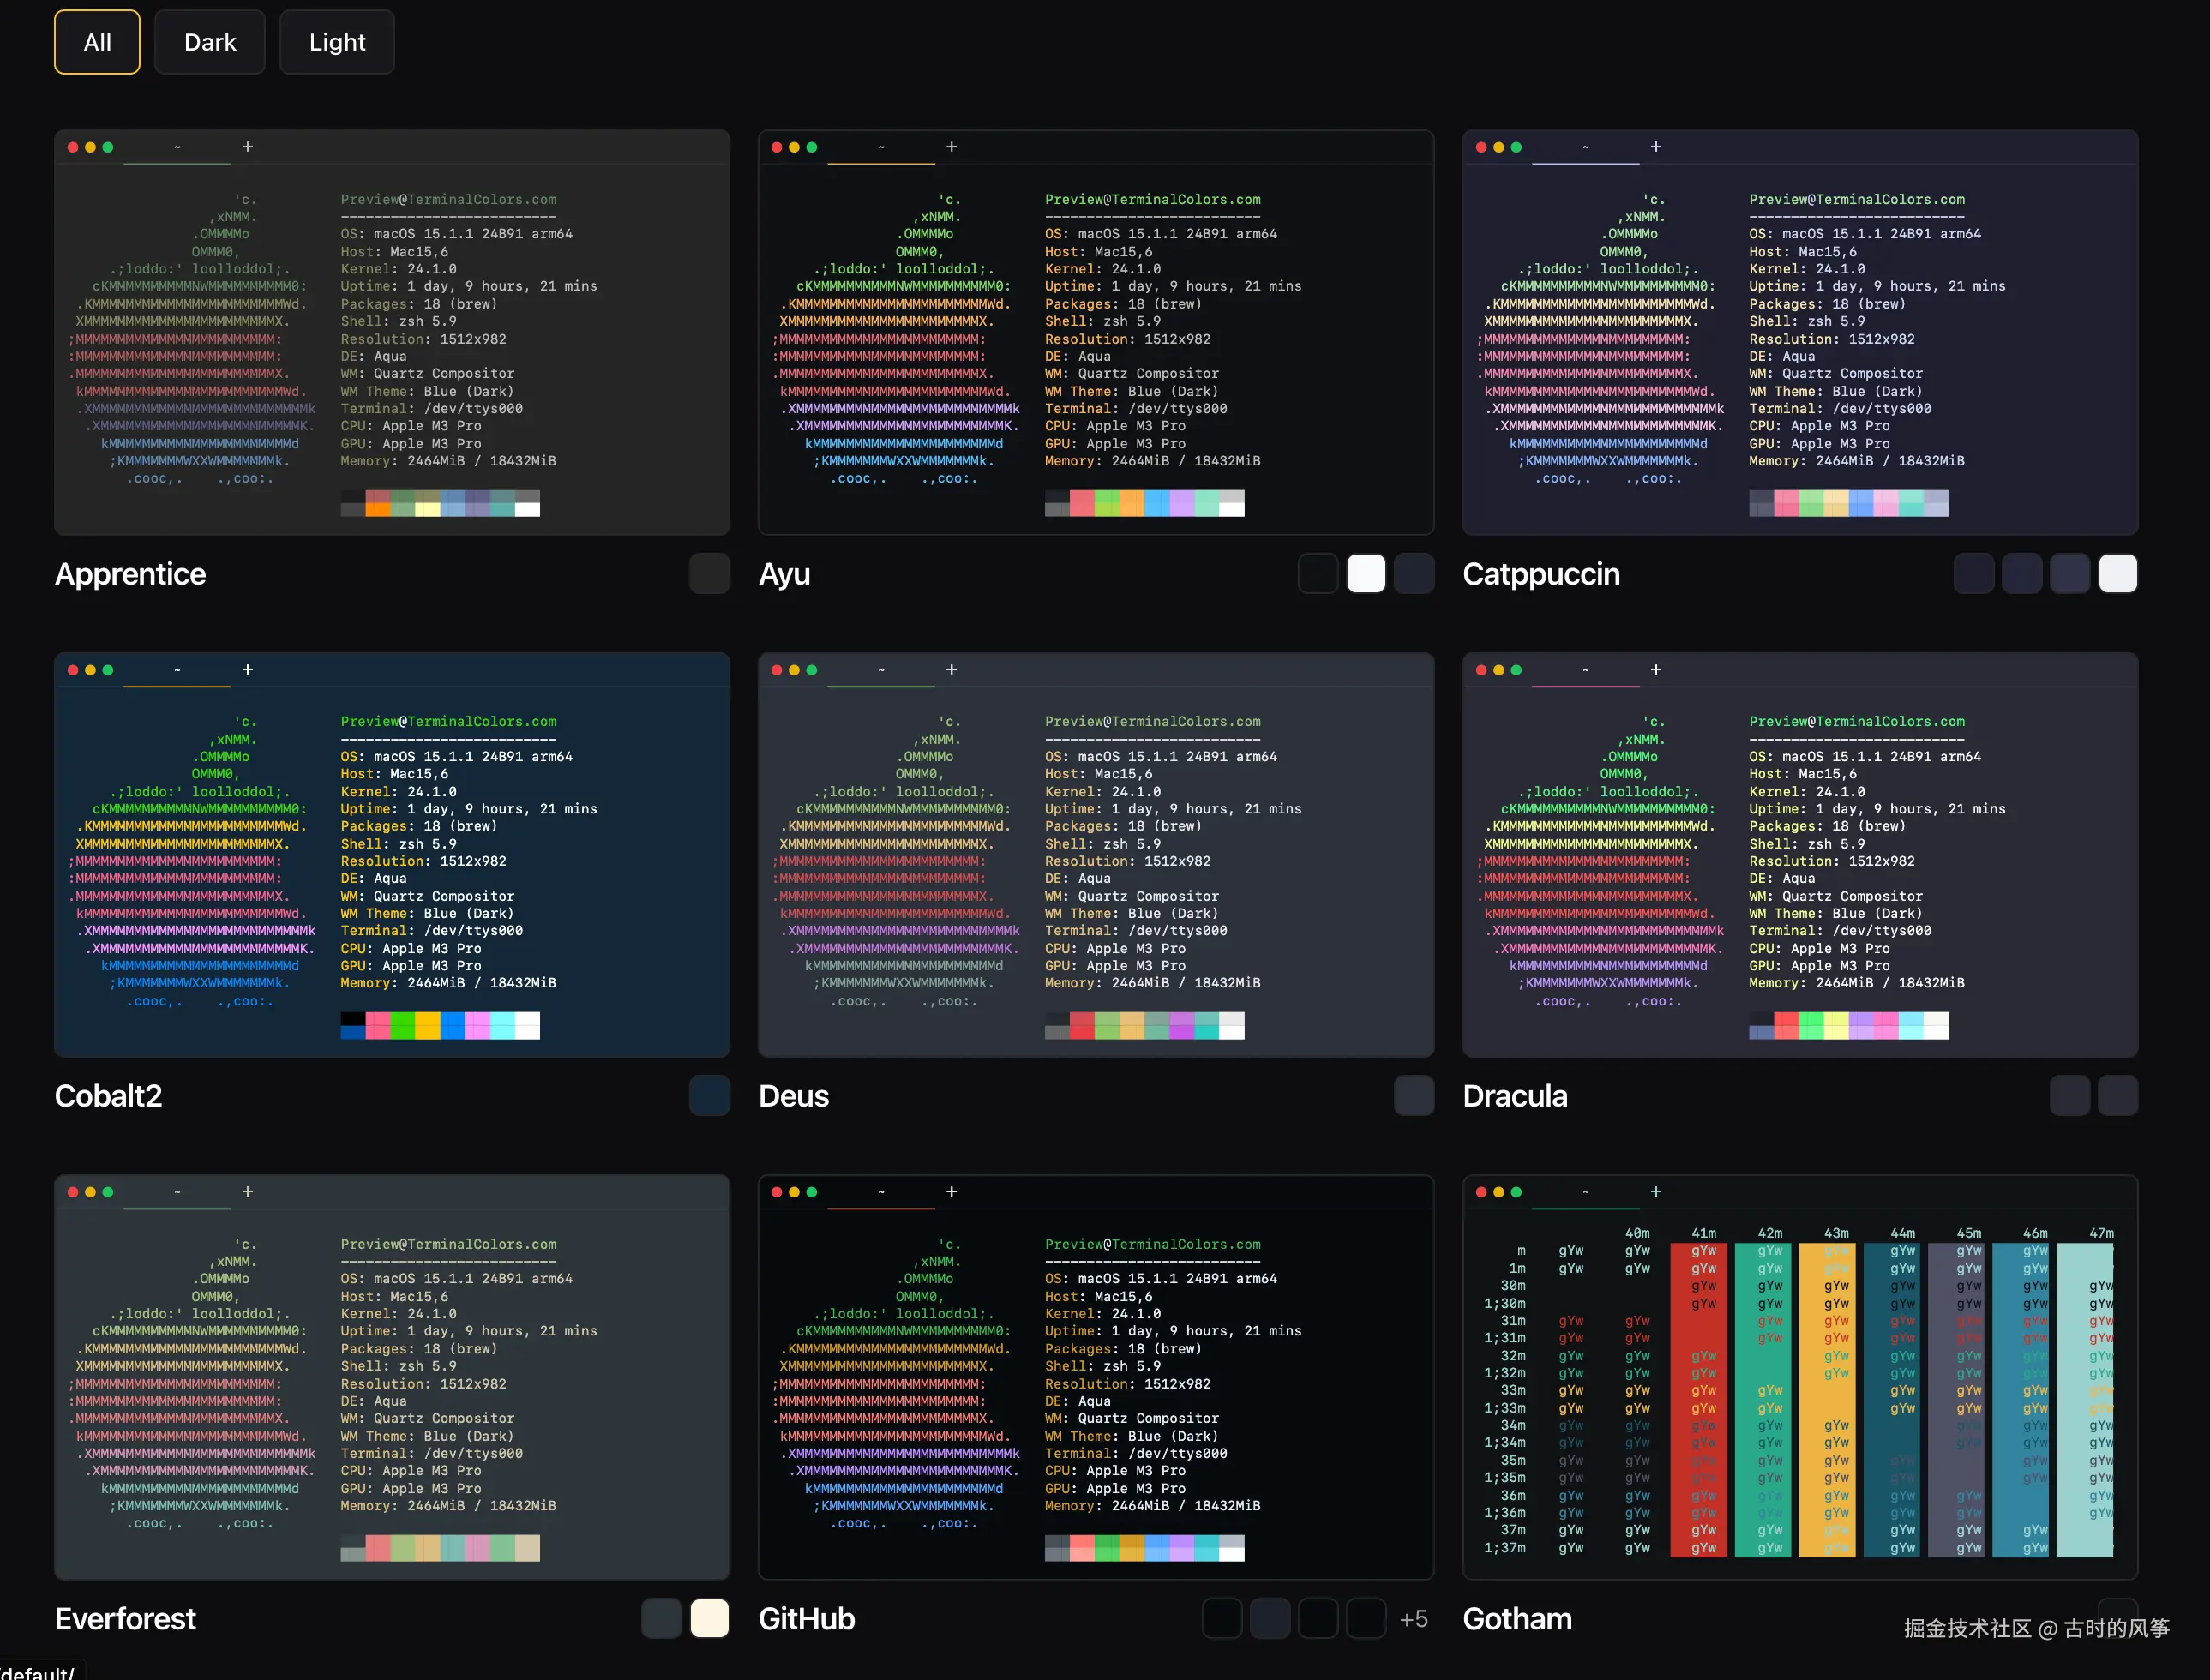Open the Everforest theme title
2210x1680 pixels.
coord(125,1618)
